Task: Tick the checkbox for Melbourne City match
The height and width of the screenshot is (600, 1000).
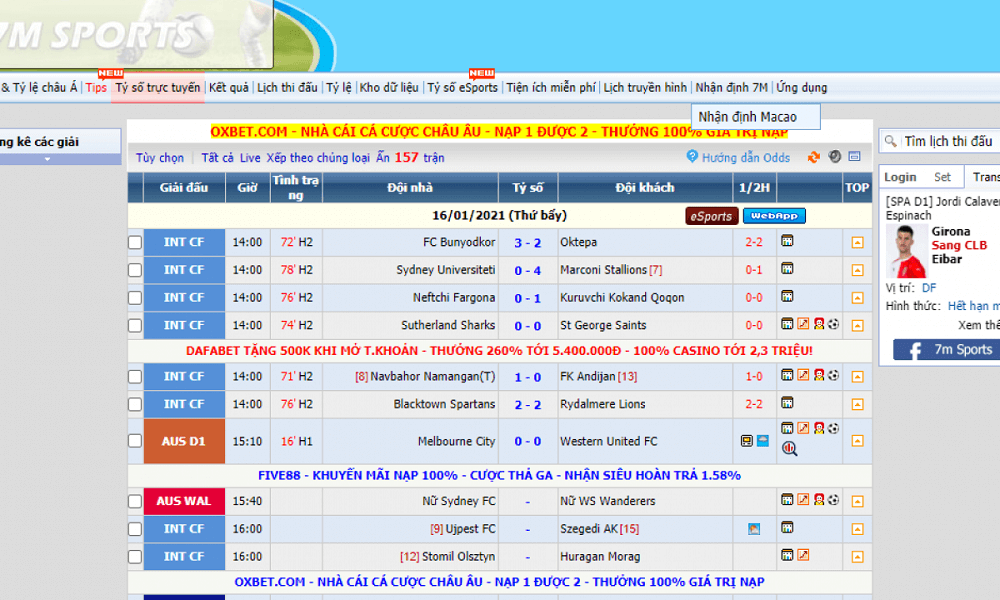Action: pos(135,441)
